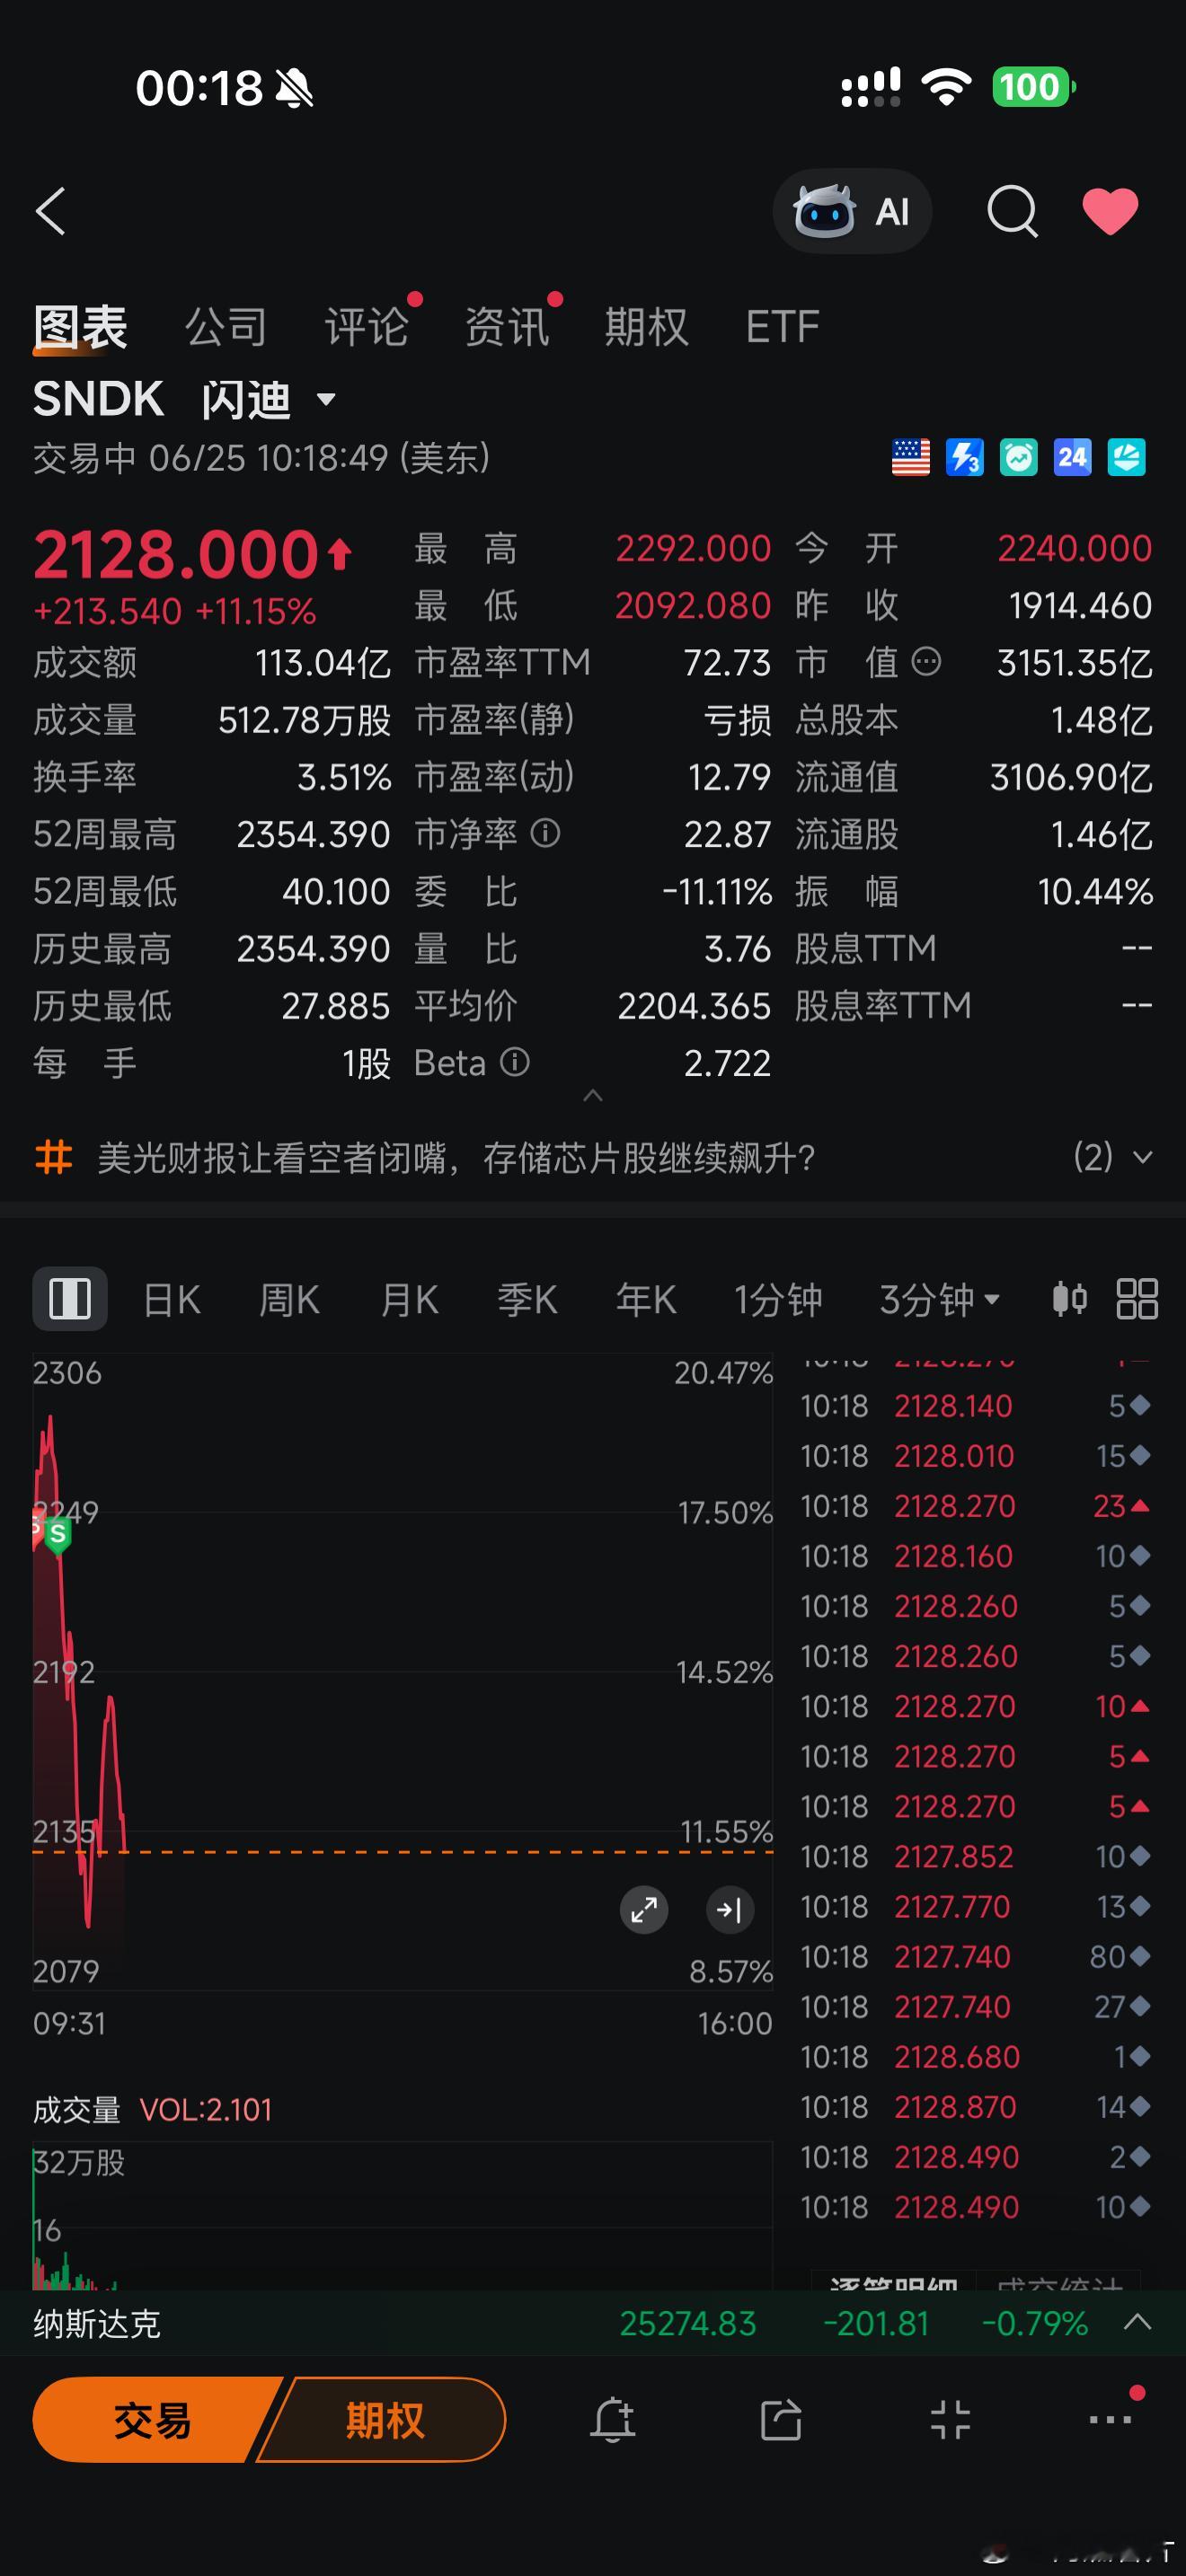Tap the blue lightning badge icon
Viewport: 1186px width, 2576px height.
(965, 458)
